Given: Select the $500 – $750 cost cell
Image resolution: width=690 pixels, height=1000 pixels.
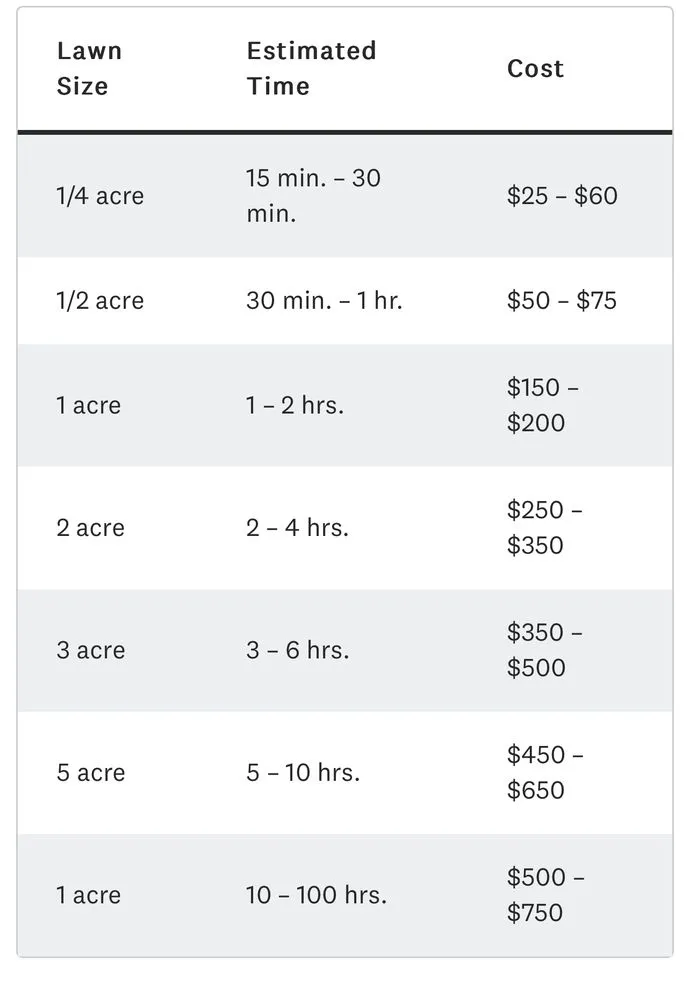Looking at the screenshot, I should pyautogui.click(x=546, y=895).
